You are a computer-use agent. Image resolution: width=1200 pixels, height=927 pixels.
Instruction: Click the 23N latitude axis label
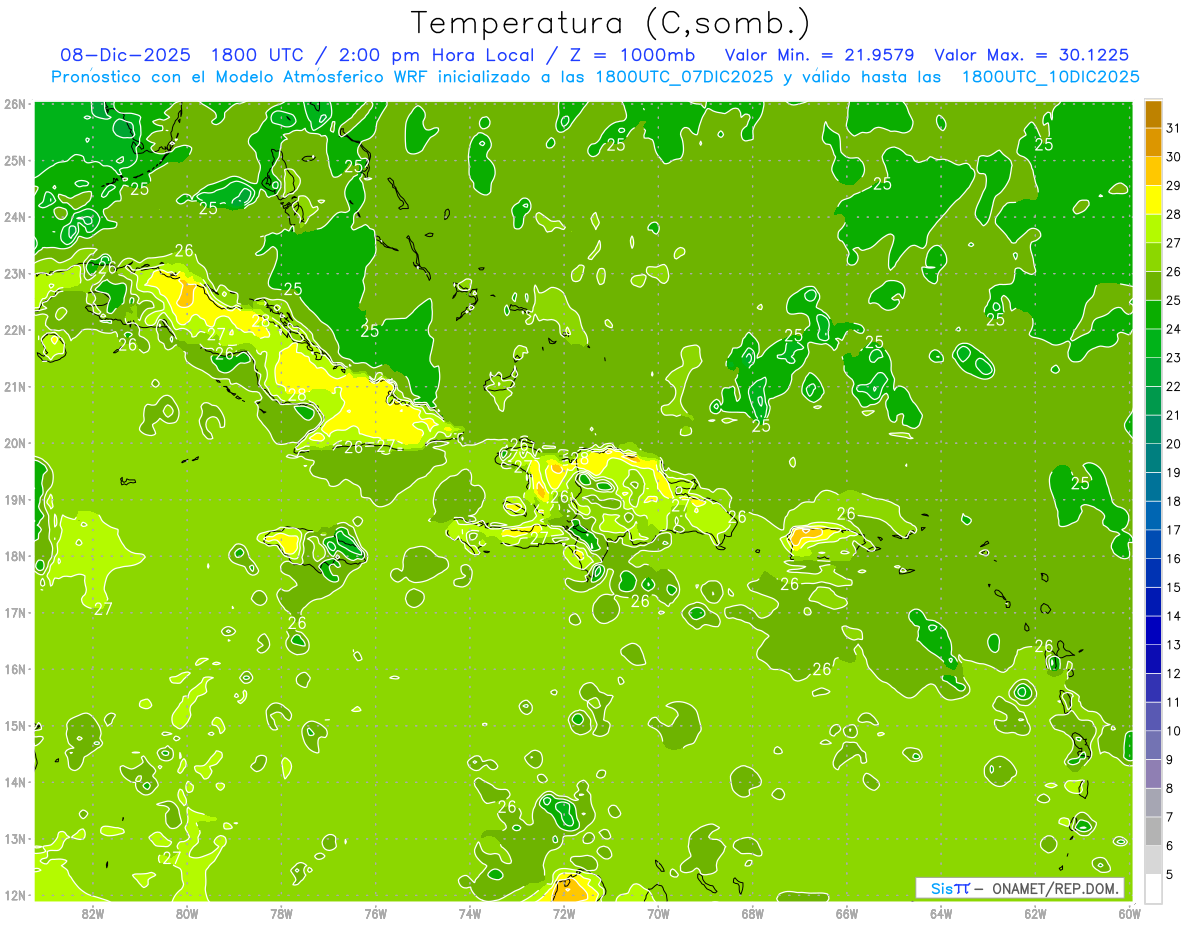pyautogui.click(x=14, y=274)
